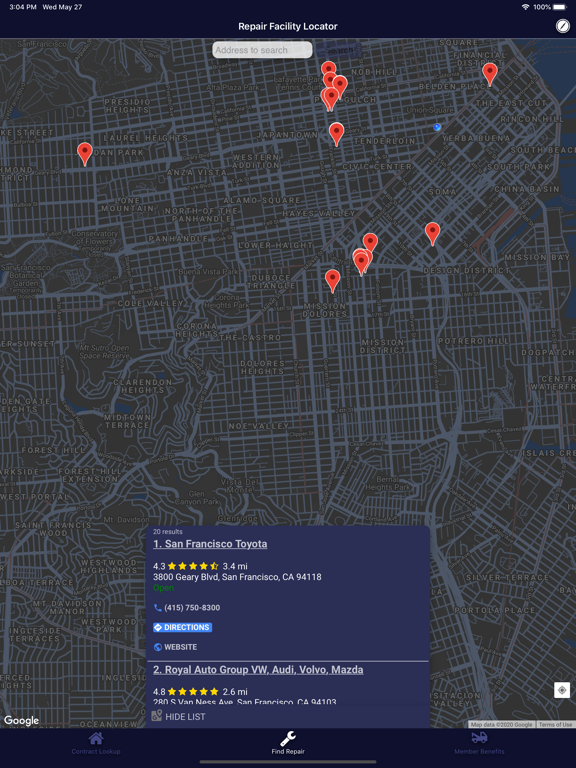This screenshot has height=768, width=576.
Task: Select the map pin at Jordan Park
Action: point(85,154)
